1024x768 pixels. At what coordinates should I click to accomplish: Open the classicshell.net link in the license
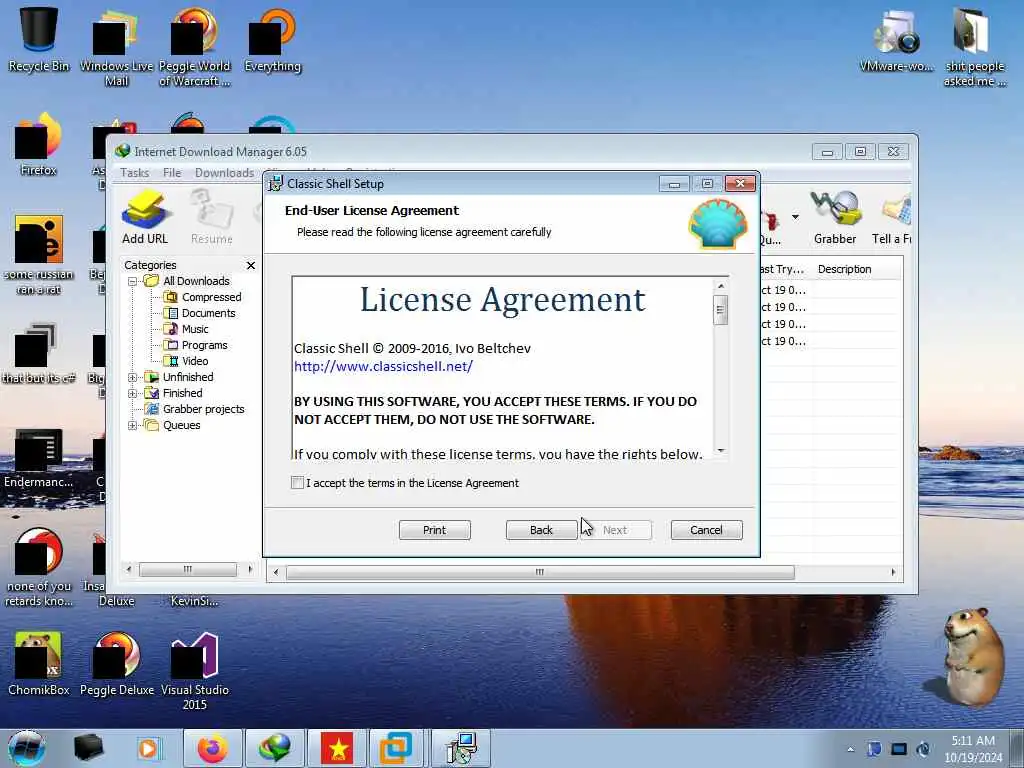383,366
